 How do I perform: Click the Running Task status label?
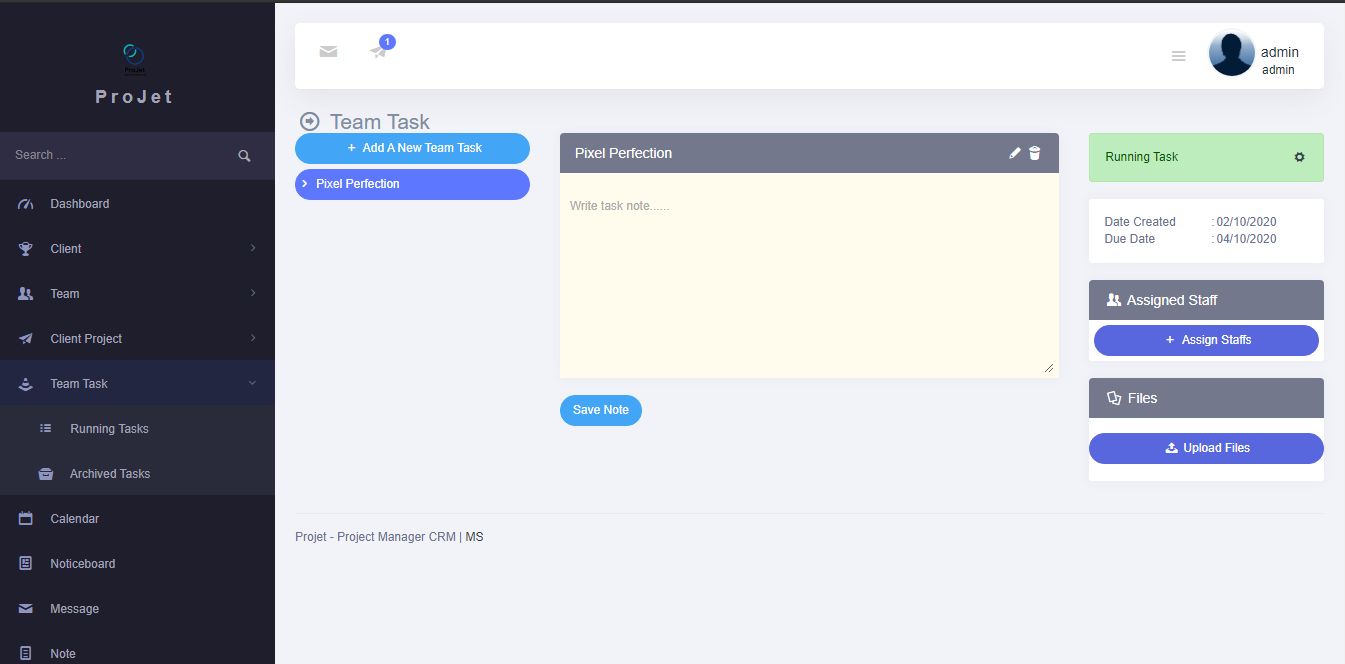(1142, 157)
